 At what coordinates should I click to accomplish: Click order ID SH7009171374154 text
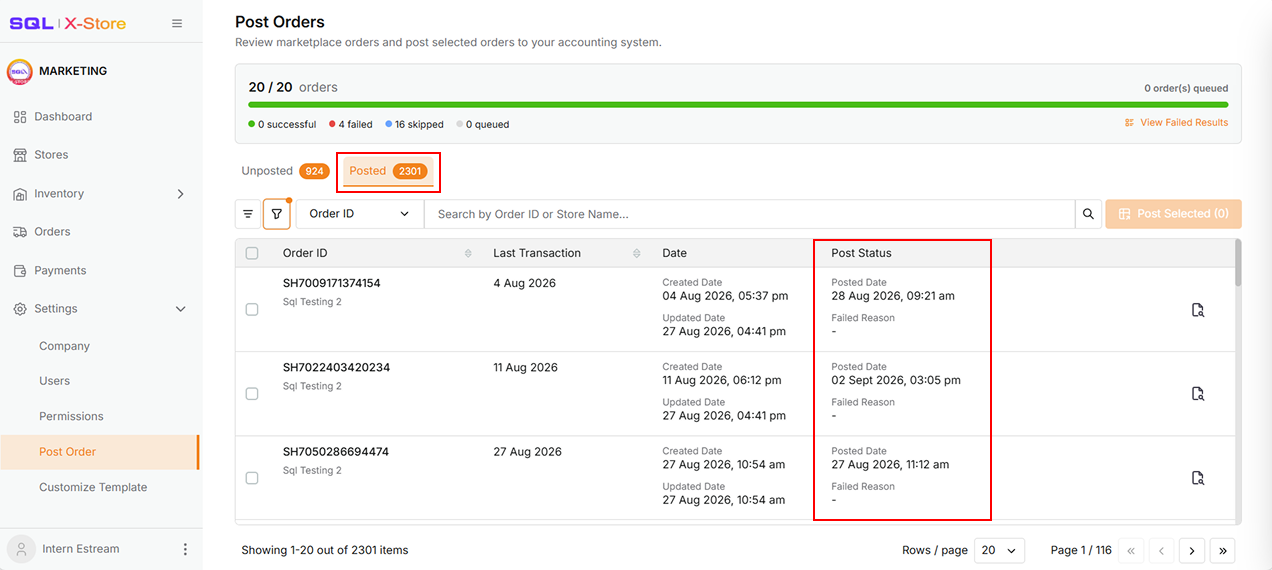[332, 283]
